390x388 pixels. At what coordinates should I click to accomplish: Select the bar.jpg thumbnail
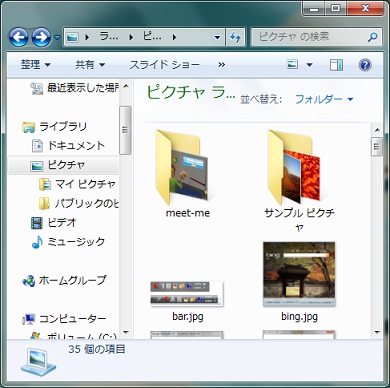point(187,293)
